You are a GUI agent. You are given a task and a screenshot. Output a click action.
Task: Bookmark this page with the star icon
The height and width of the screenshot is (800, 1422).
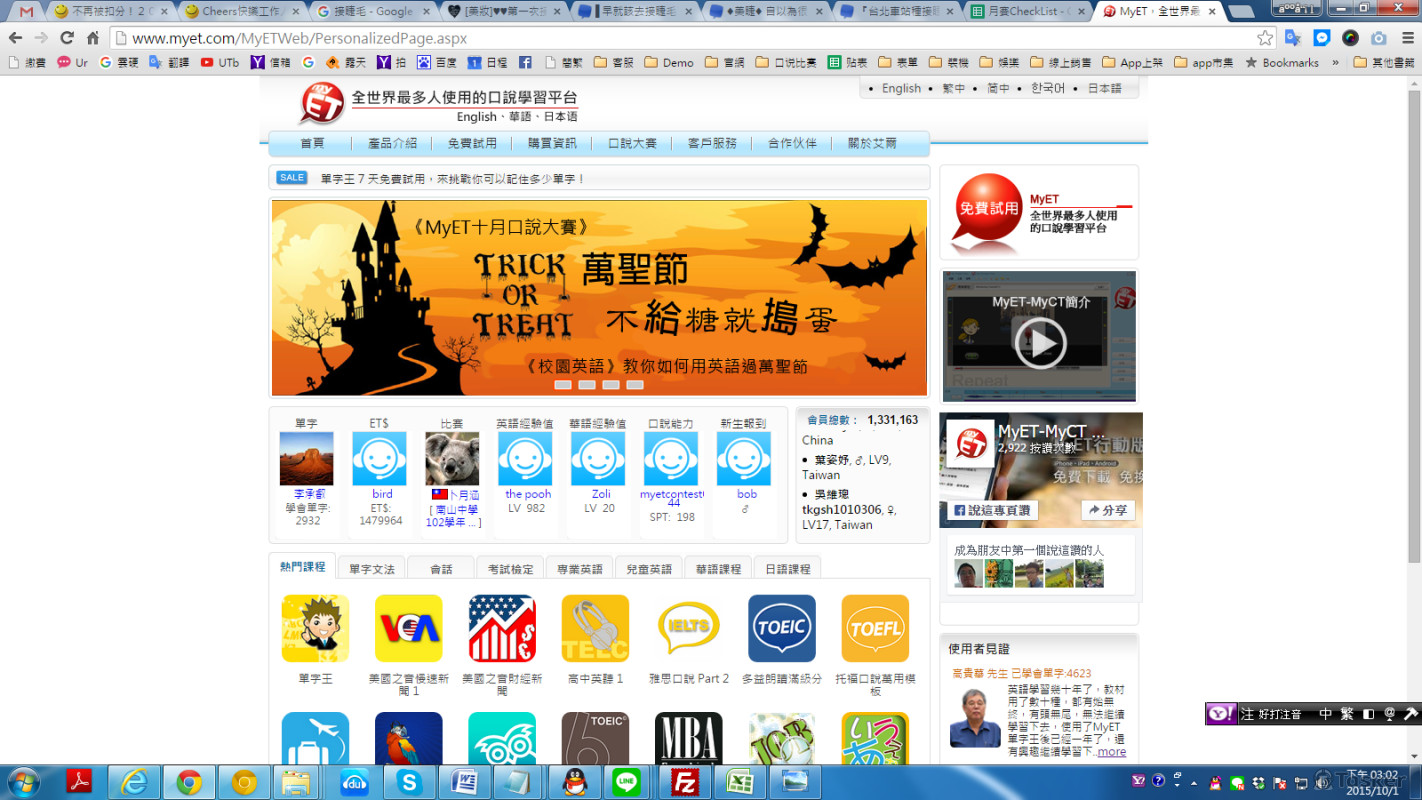point(1265,38)
